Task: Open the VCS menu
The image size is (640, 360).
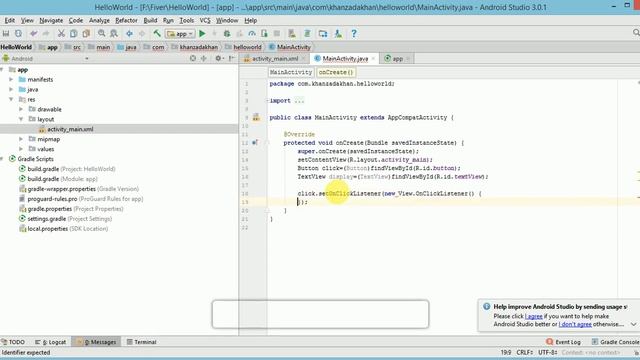Action: click(205, 20)
